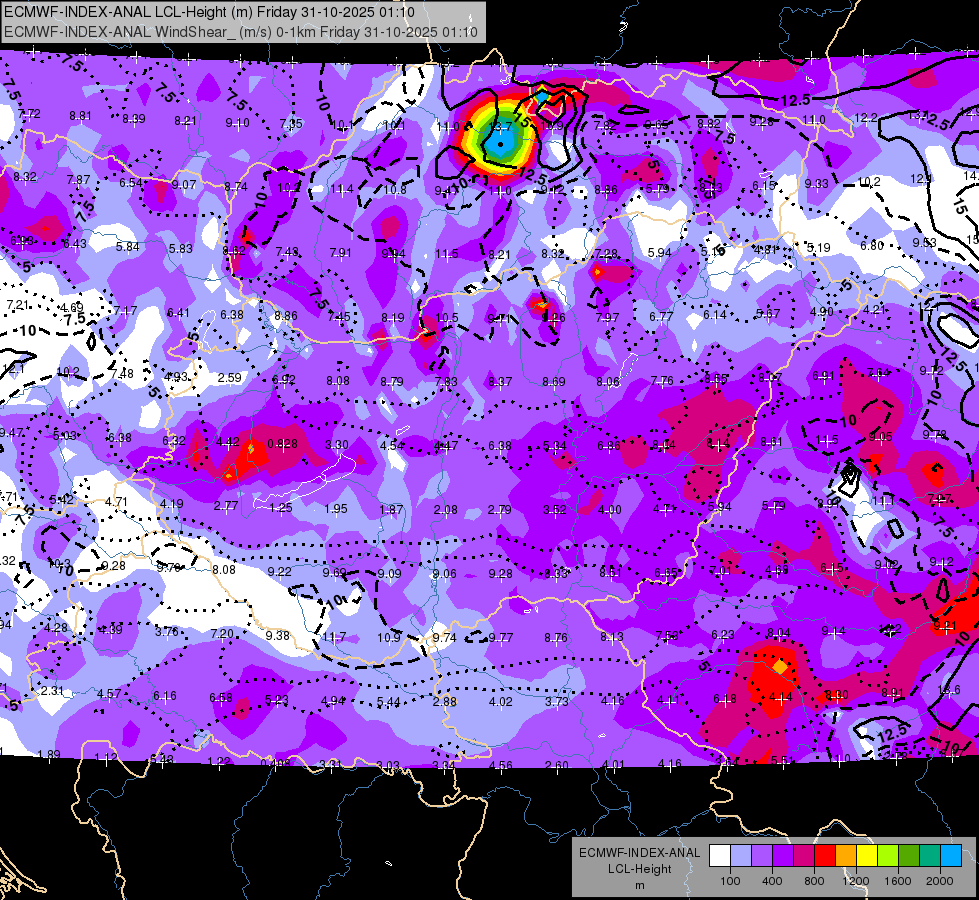This screenshot has width=979, height=900.
Task: Click legend tick label 400
Action: click(772, 881)
